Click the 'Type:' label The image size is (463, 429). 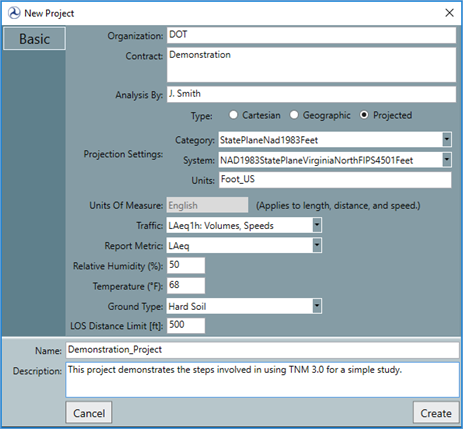tap(202, 116)
